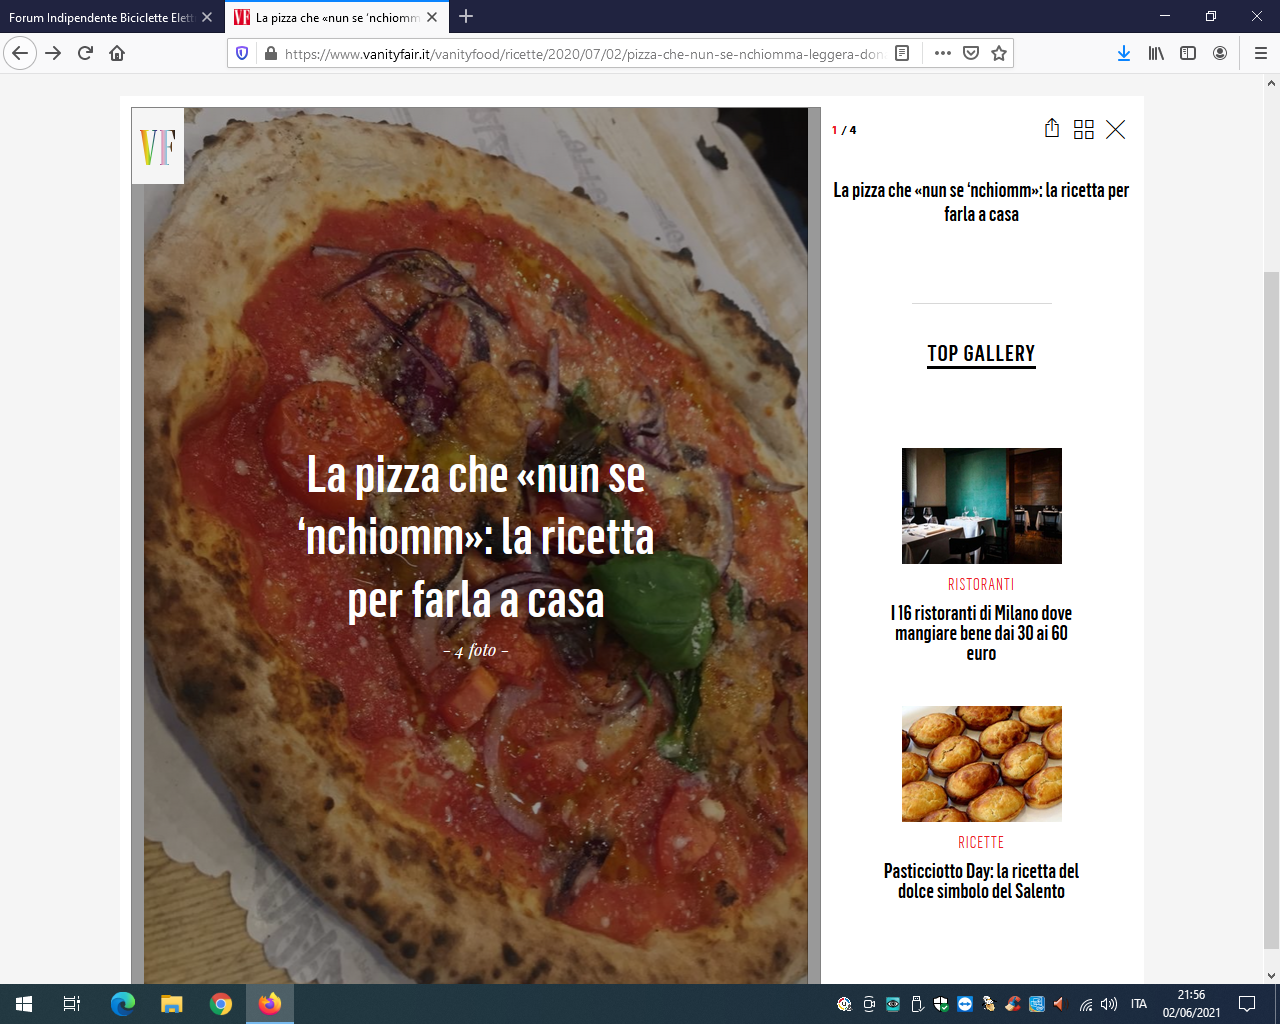The height and width of the screenshot is (1024, 1280).
Task: Switch the ITA input language
Action: pos(1139,1004)
